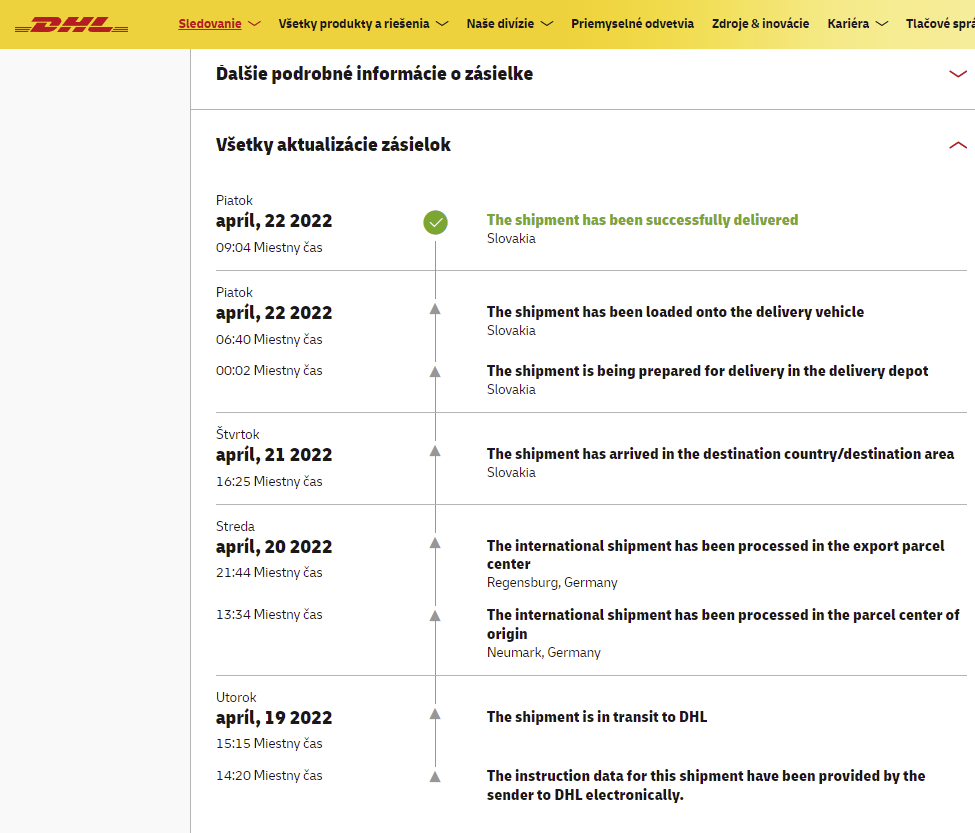Click the Všetky aktualizácie zásielok heading
Screen dimensions: 975x833
coord(333,145)
